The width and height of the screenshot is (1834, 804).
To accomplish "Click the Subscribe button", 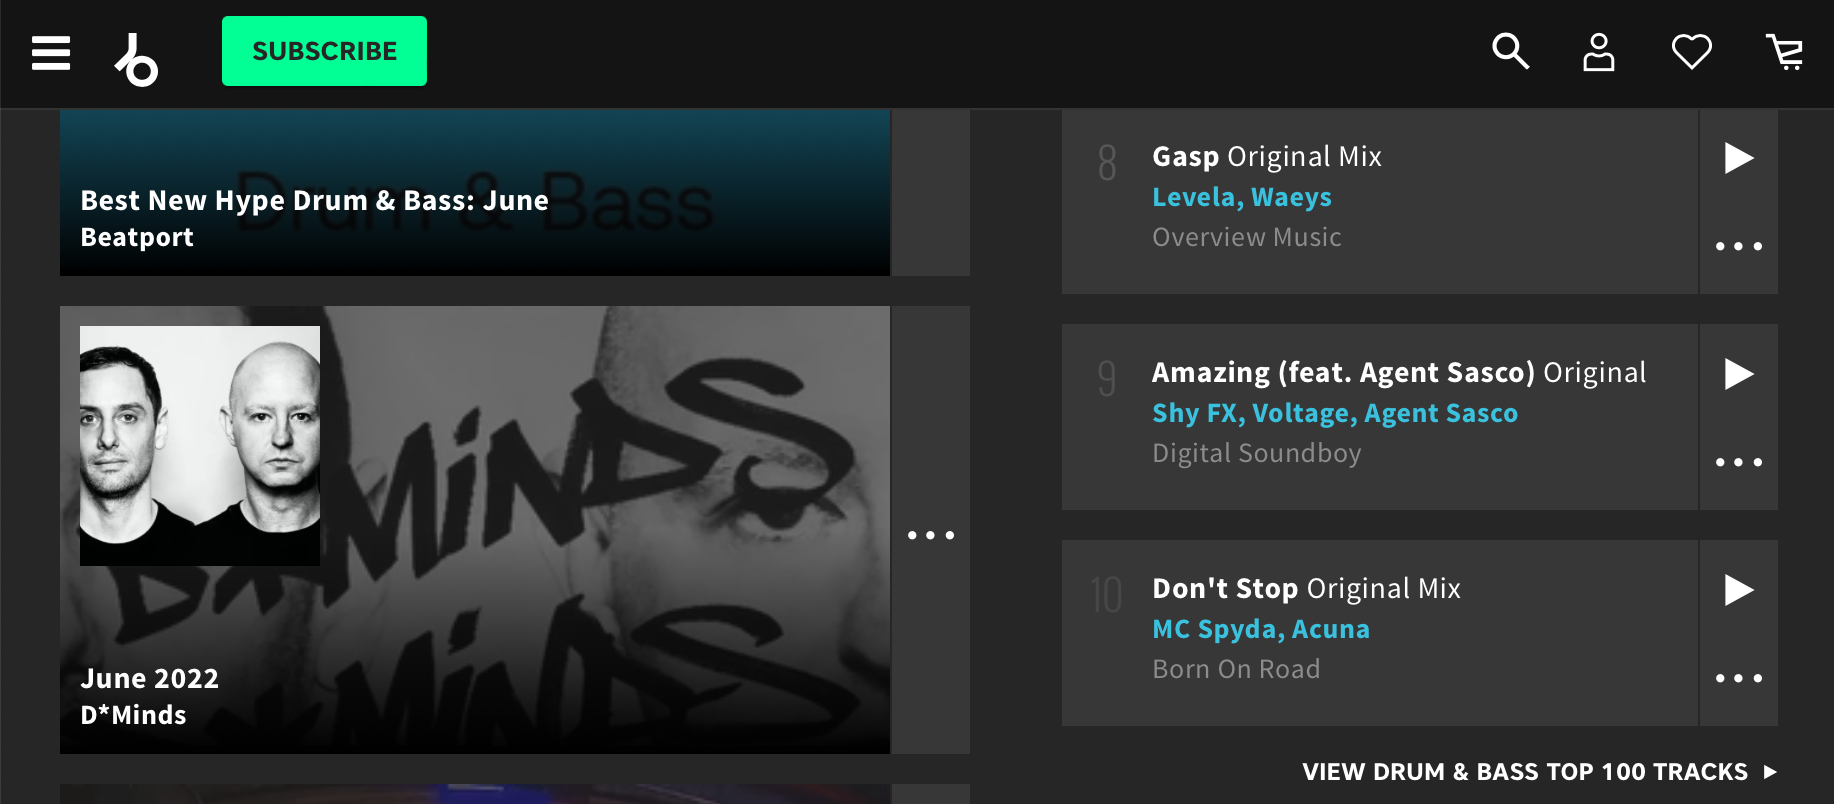I will 324,51.
